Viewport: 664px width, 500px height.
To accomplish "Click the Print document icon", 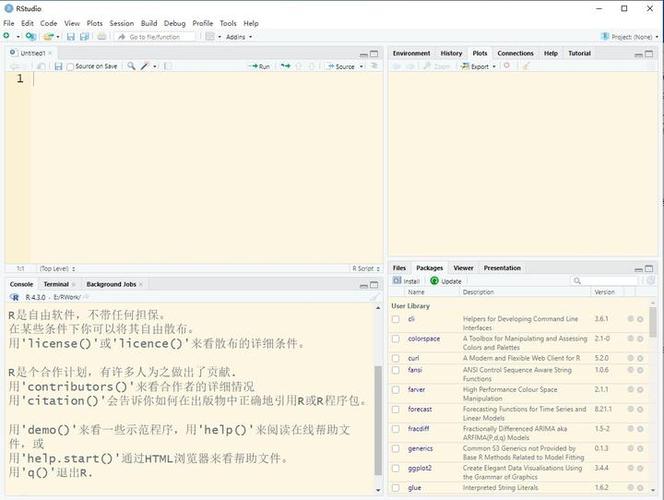I will [102, 37].
